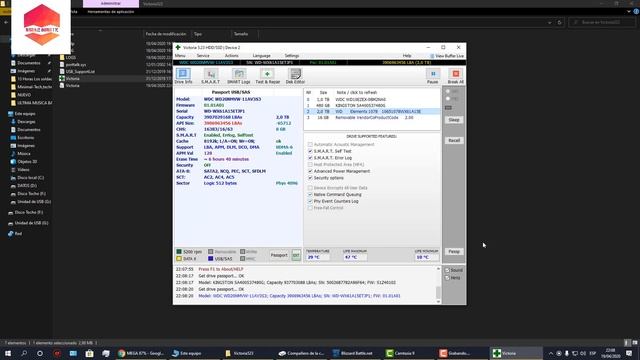
Task: Open Disco local (C:) in Explorer sidebar
Action: [x=31, y=178]
